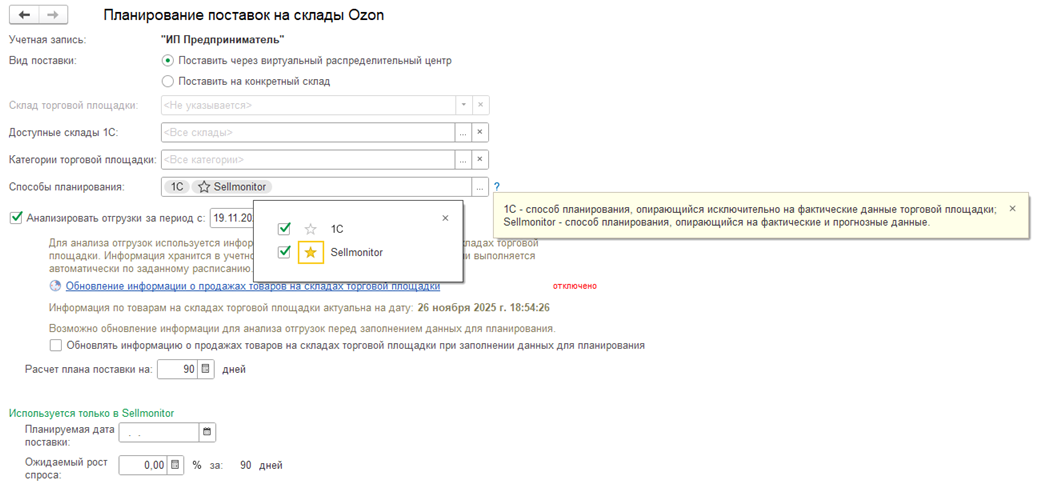
Task: Clear the 'Категории торговой площадки' field
Action: pyautogui.click(x=481, y=160)
